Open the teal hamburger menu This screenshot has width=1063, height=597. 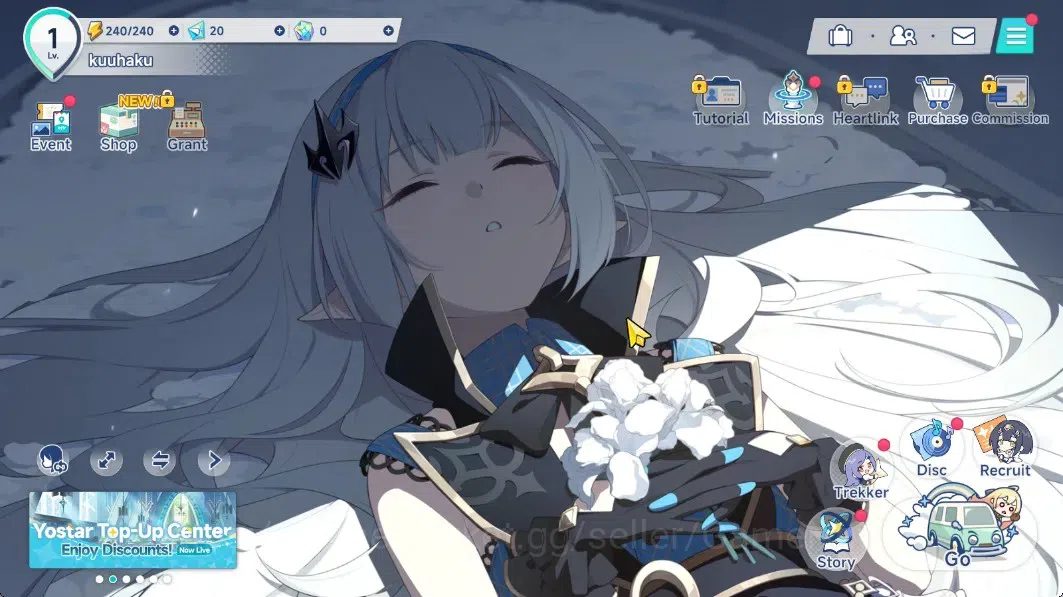tap(1016, 35)
